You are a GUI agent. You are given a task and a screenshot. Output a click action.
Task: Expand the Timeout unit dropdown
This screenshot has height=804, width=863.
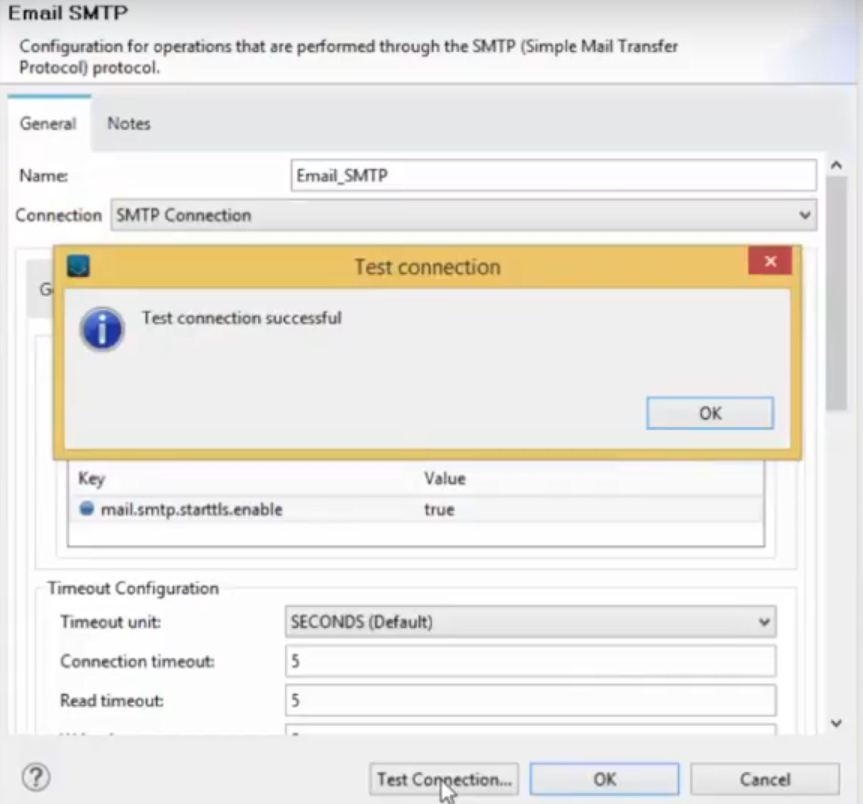[x=530, y=622]
